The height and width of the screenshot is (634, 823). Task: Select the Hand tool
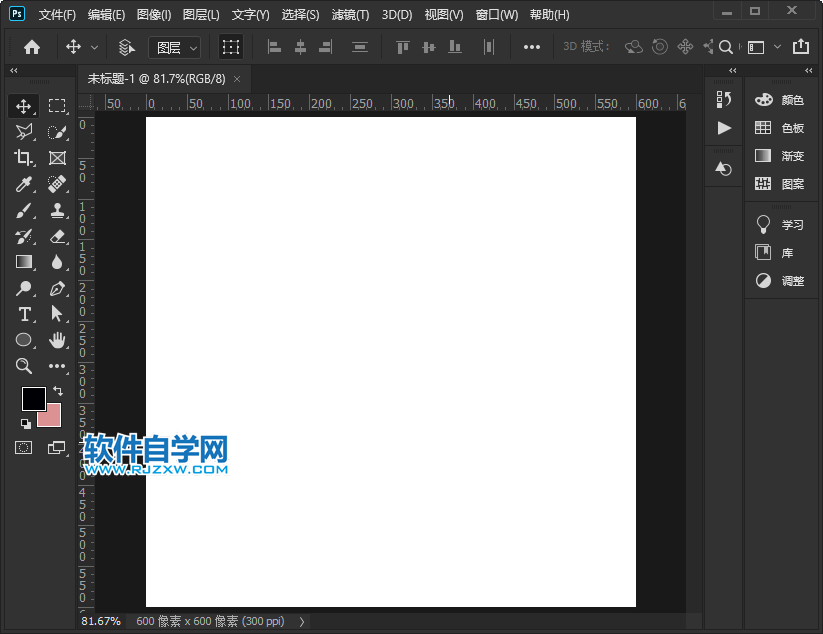[x=57, y=340]
